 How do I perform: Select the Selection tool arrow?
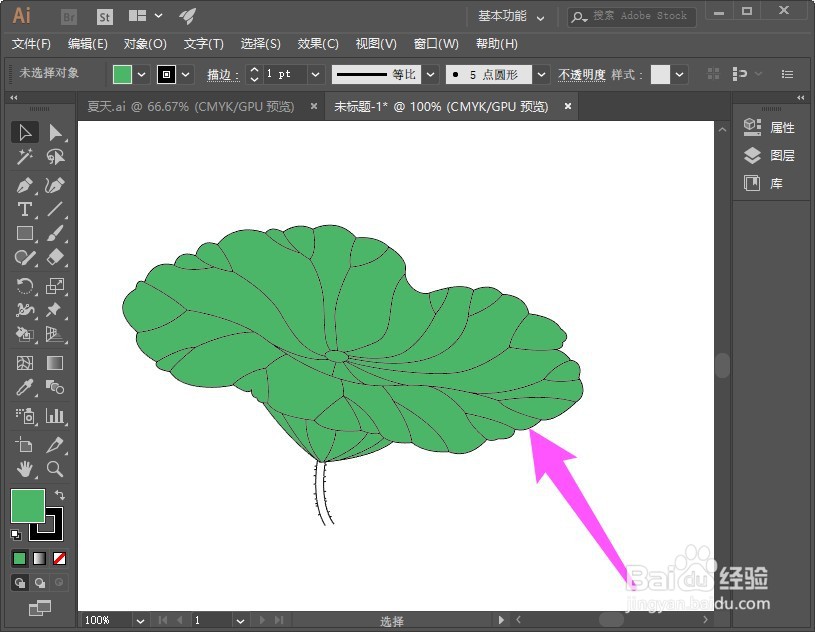(x=24, y=133)
